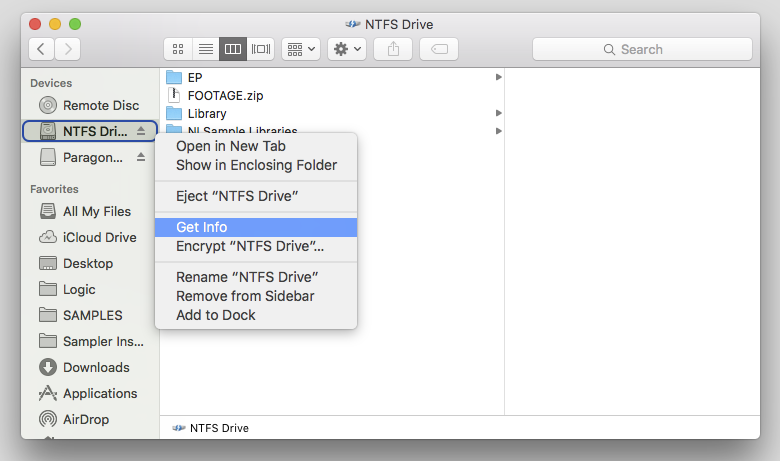Click the Edit Tags toolbar button
The image size is (780, 461).
(438, 48)
